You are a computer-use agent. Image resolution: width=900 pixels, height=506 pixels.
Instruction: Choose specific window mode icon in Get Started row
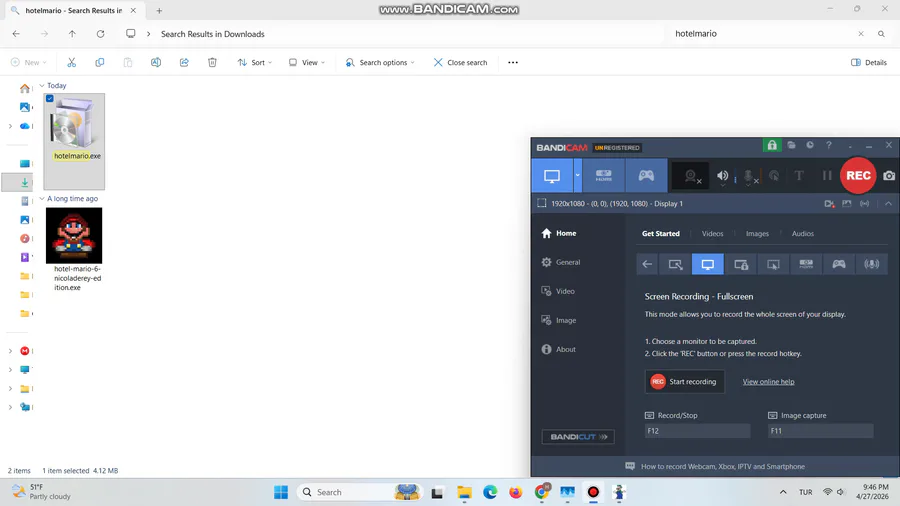(x=773, y=264)
